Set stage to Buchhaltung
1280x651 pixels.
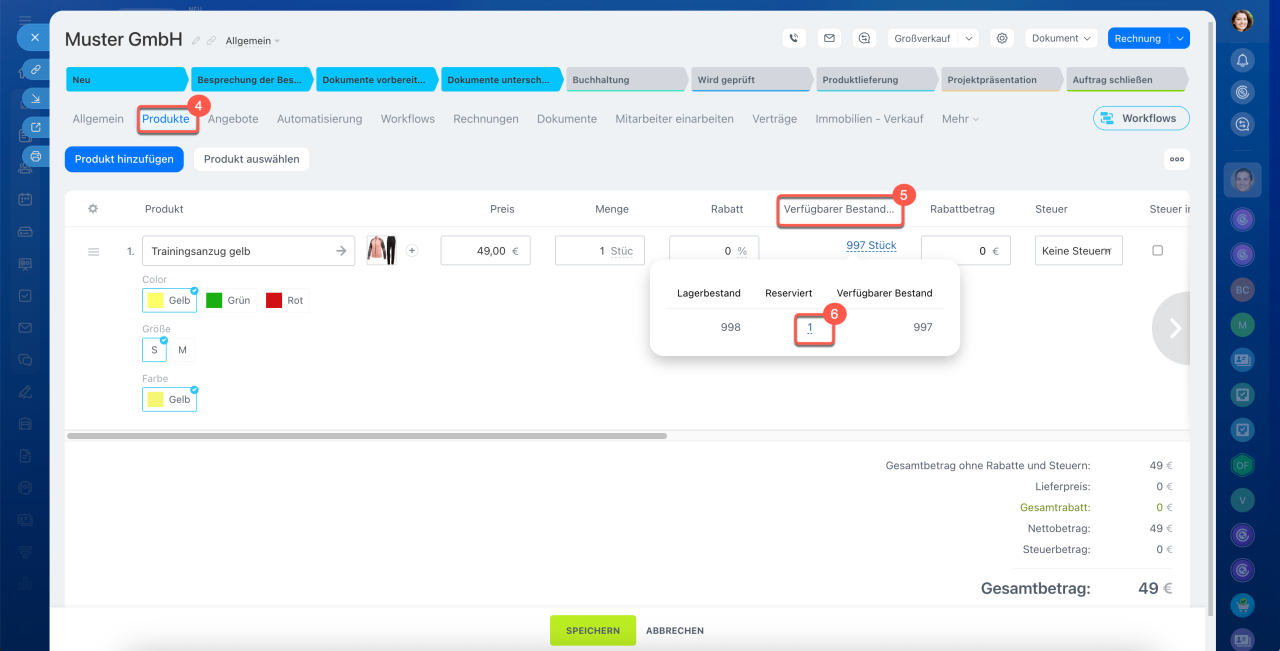click(625, 80)
